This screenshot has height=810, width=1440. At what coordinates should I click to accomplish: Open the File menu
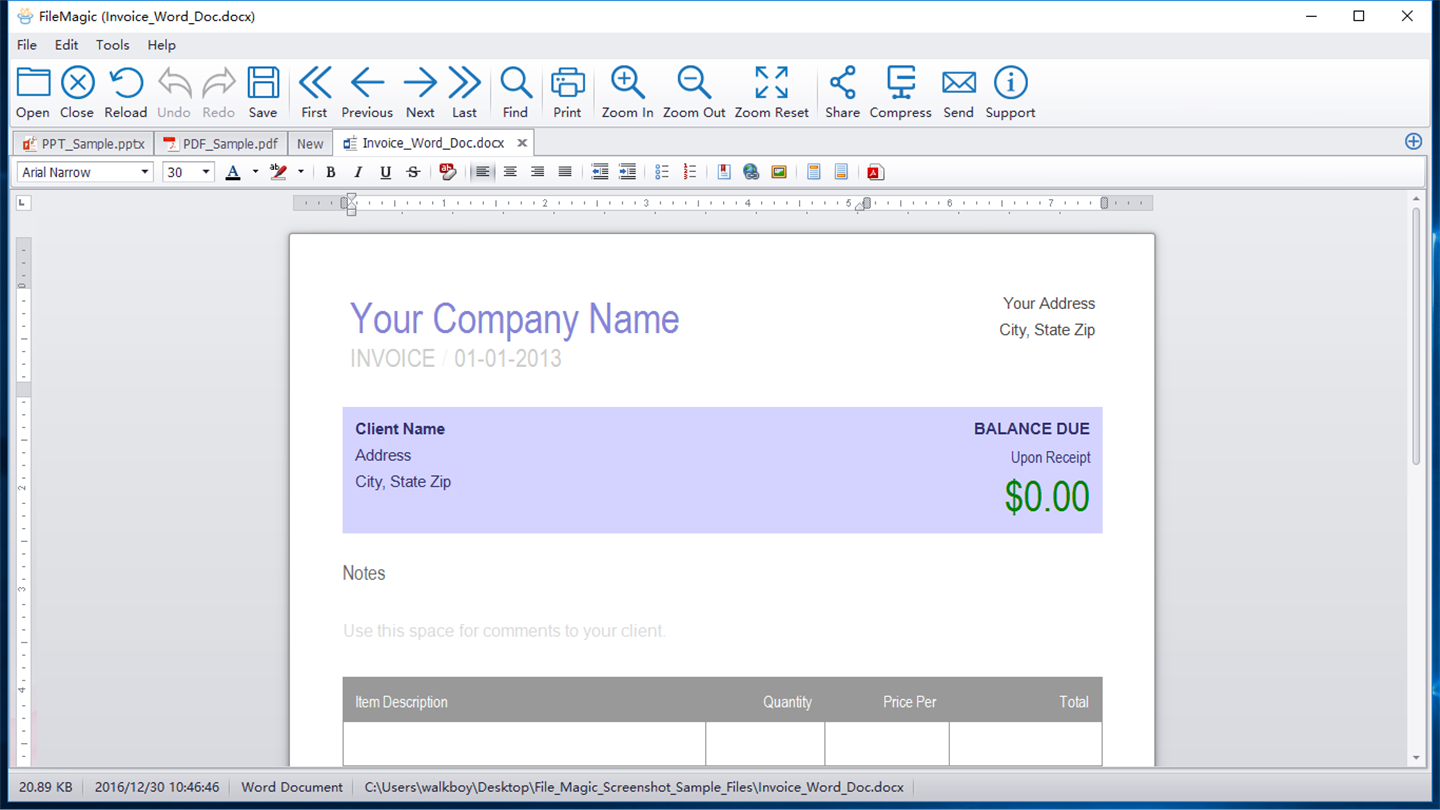(x=27, y=45)
